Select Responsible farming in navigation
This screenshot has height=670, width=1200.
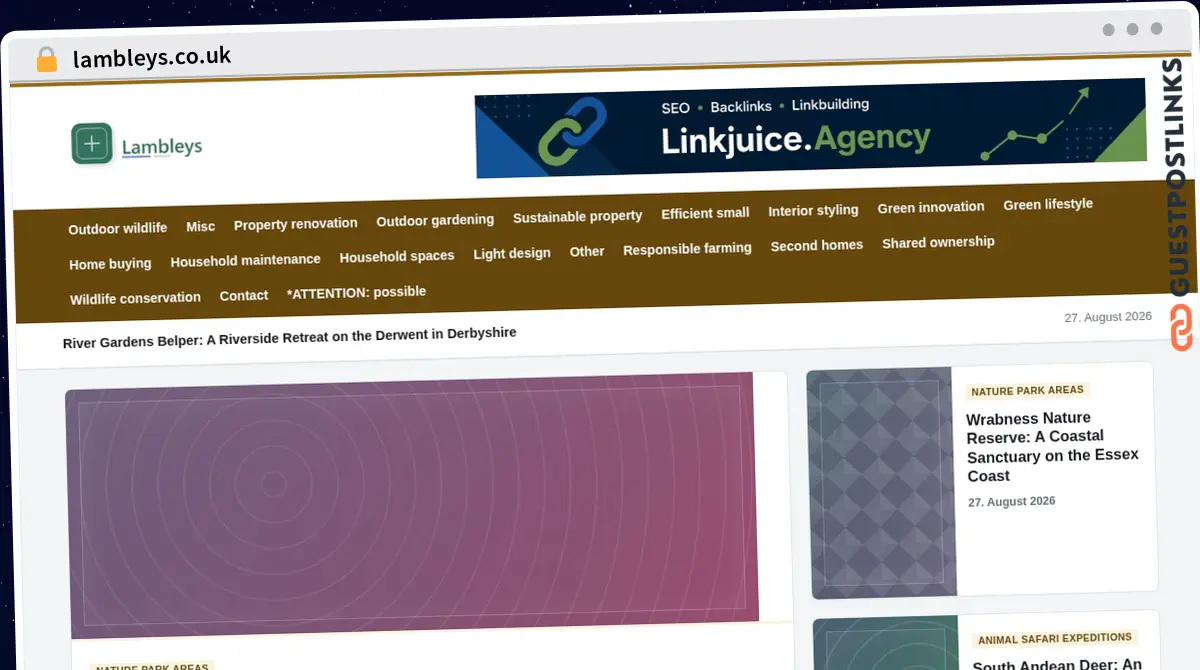[x=687, y=249]
